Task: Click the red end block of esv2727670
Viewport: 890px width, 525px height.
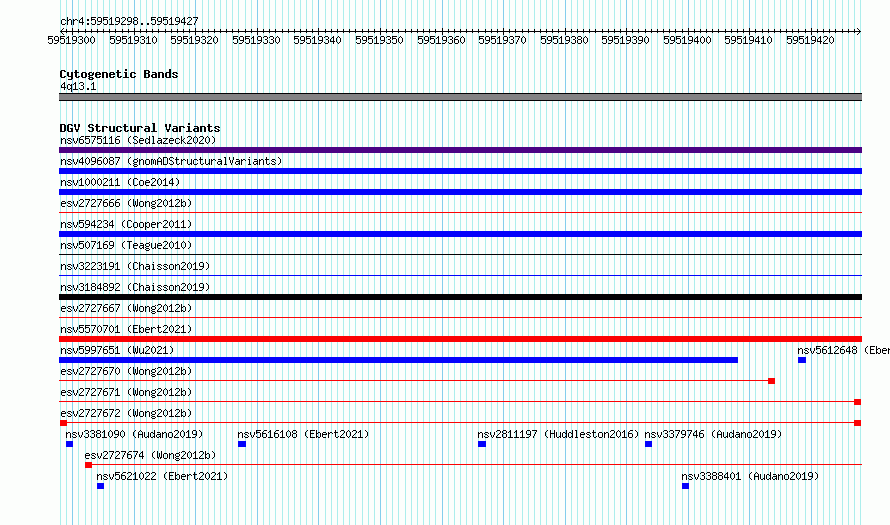Action: [x=771, y=381]
